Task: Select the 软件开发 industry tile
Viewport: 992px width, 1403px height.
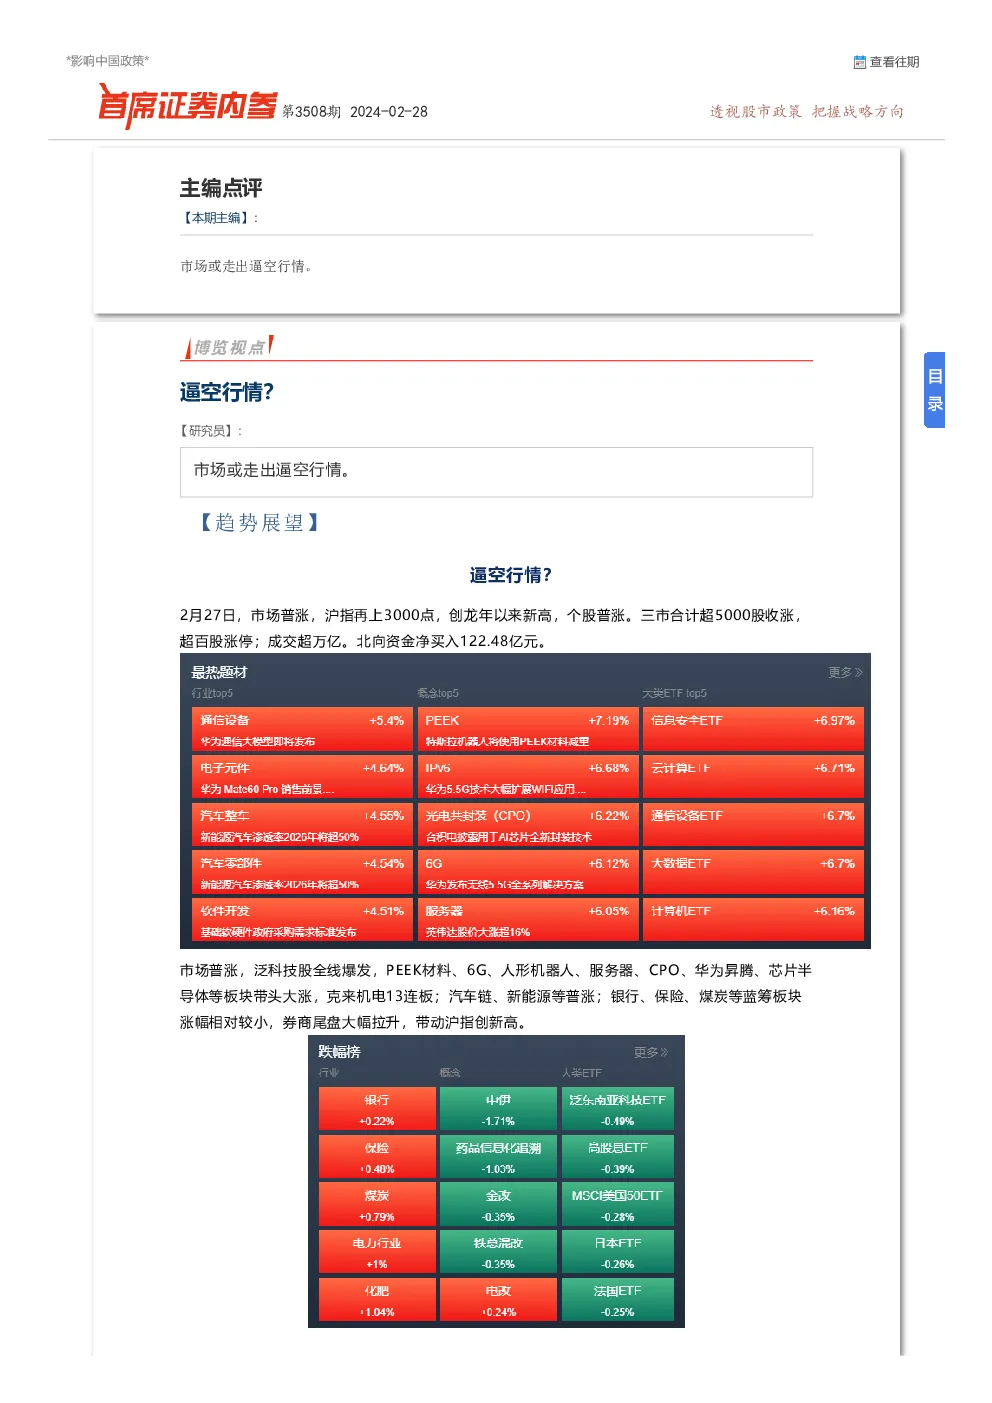Action: coord(302,921)
